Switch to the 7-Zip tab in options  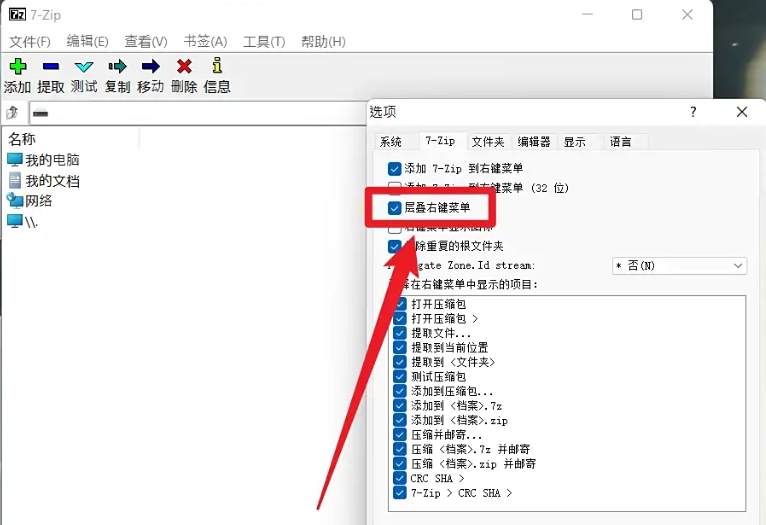click(x=441, y=141)
